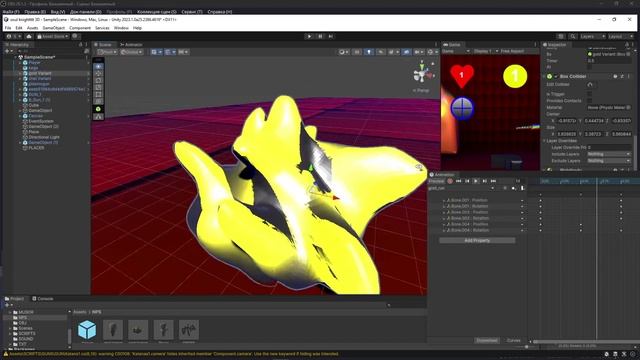
Task: Click the Step frame button
Action: pyautogui.click(x=331, y=36)
